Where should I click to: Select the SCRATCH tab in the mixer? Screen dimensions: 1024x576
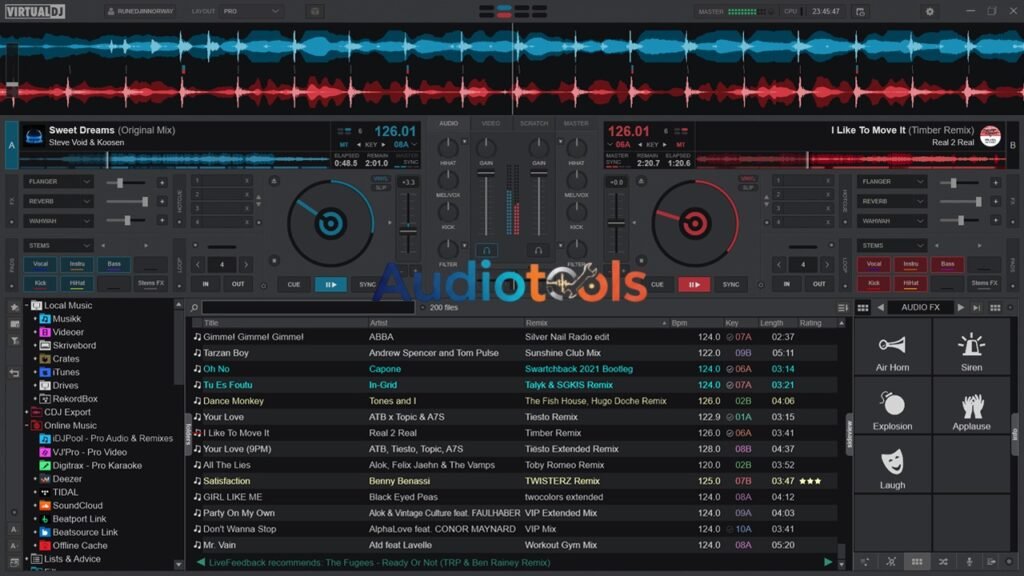click(x=534, y=124)
